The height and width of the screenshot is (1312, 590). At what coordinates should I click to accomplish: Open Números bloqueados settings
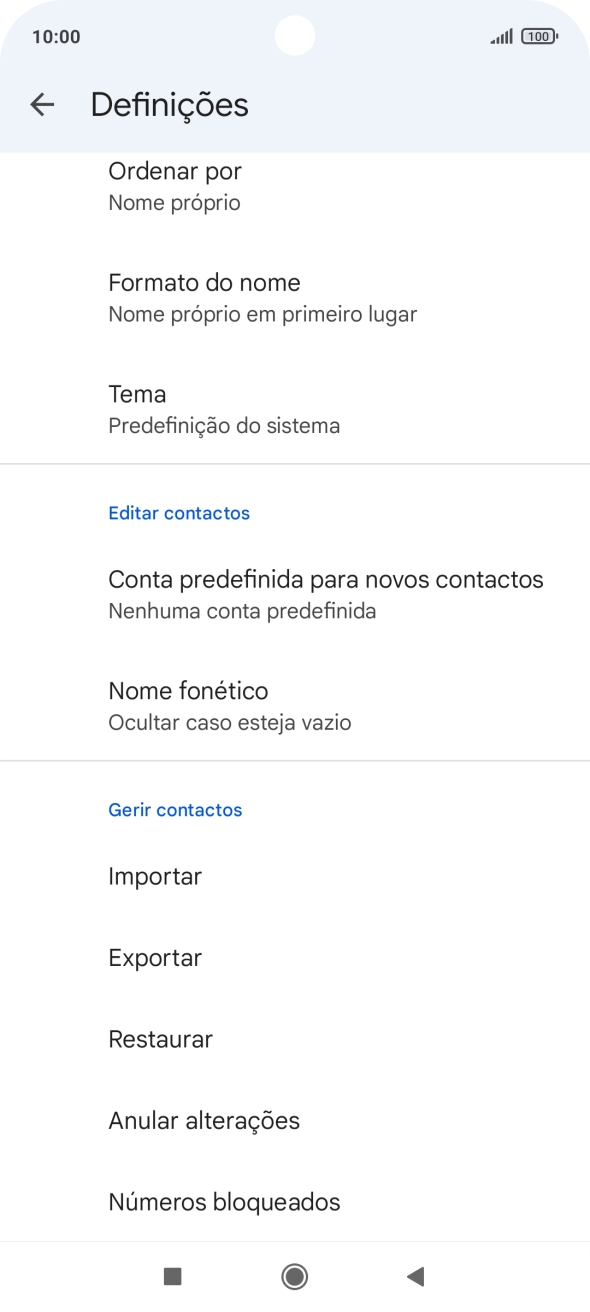tap(295, 1201)
